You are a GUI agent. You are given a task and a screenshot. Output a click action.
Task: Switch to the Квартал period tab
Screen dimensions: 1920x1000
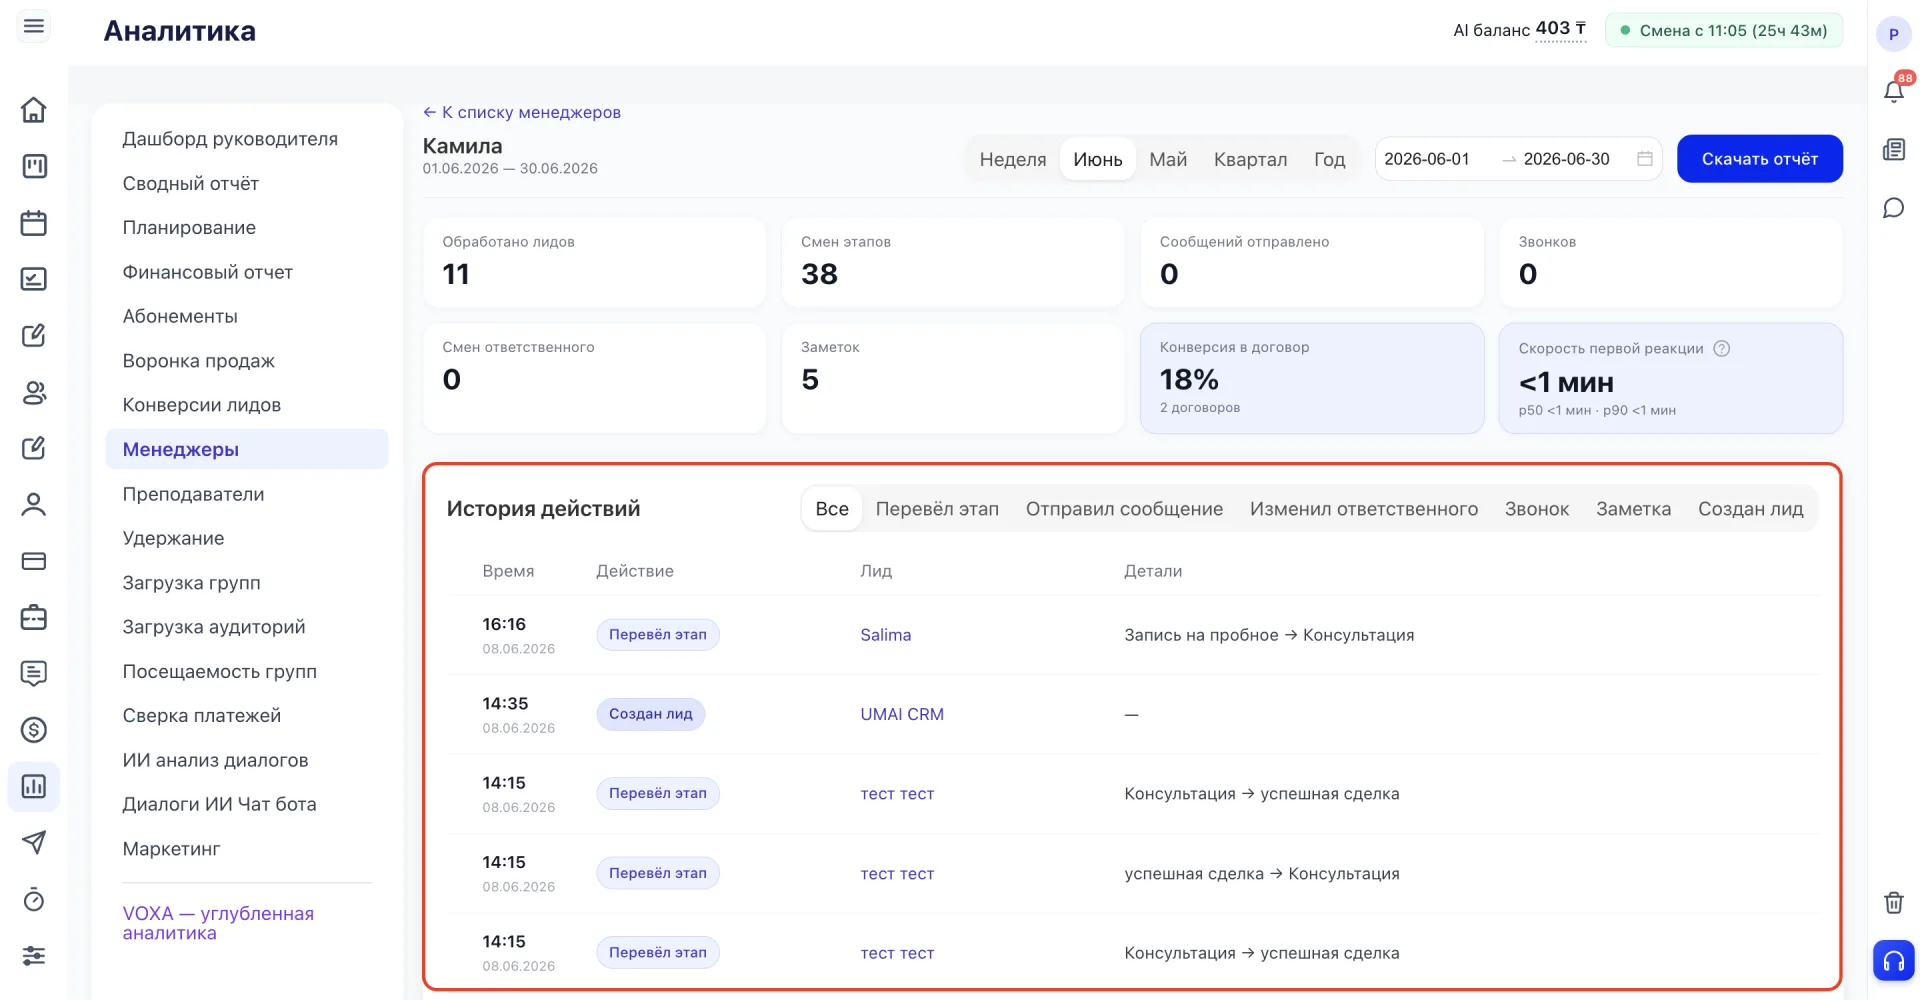(1250, 159)
